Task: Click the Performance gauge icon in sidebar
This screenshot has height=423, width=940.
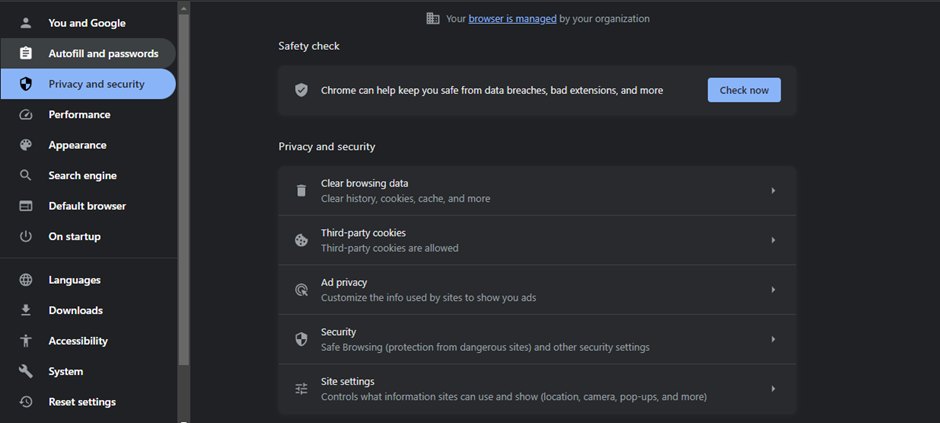Action: coord(27,115)
